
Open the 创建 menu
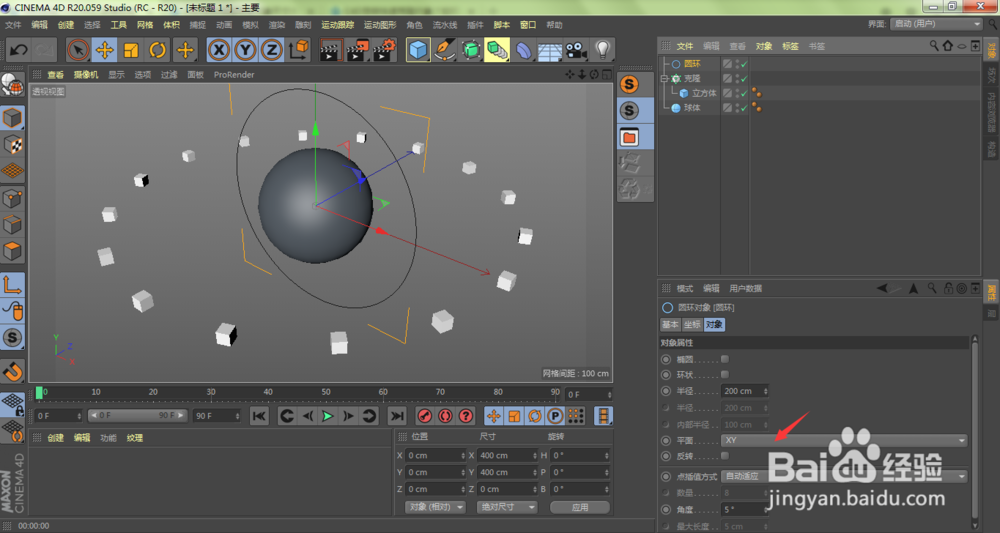66,25
